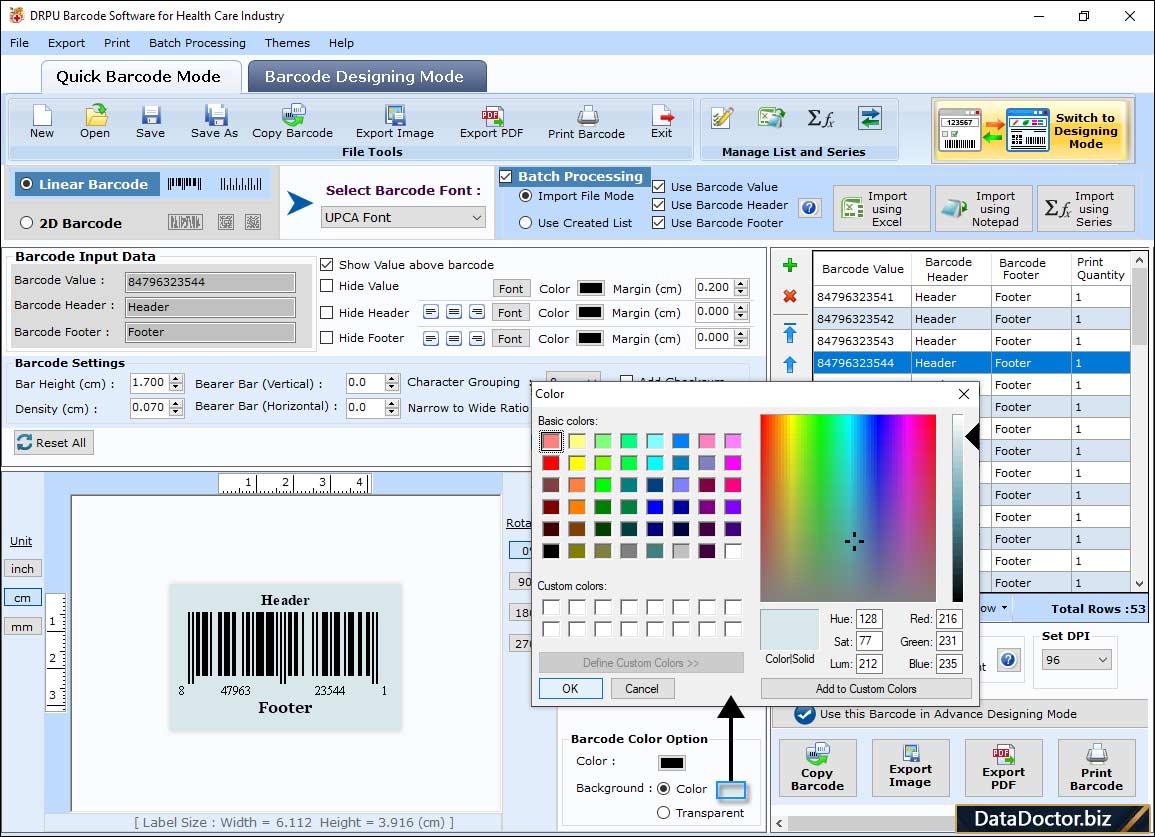This screenshot has width=1155, height=837.
Task: Click the Barcode Value input field
Action: point(210,281)
